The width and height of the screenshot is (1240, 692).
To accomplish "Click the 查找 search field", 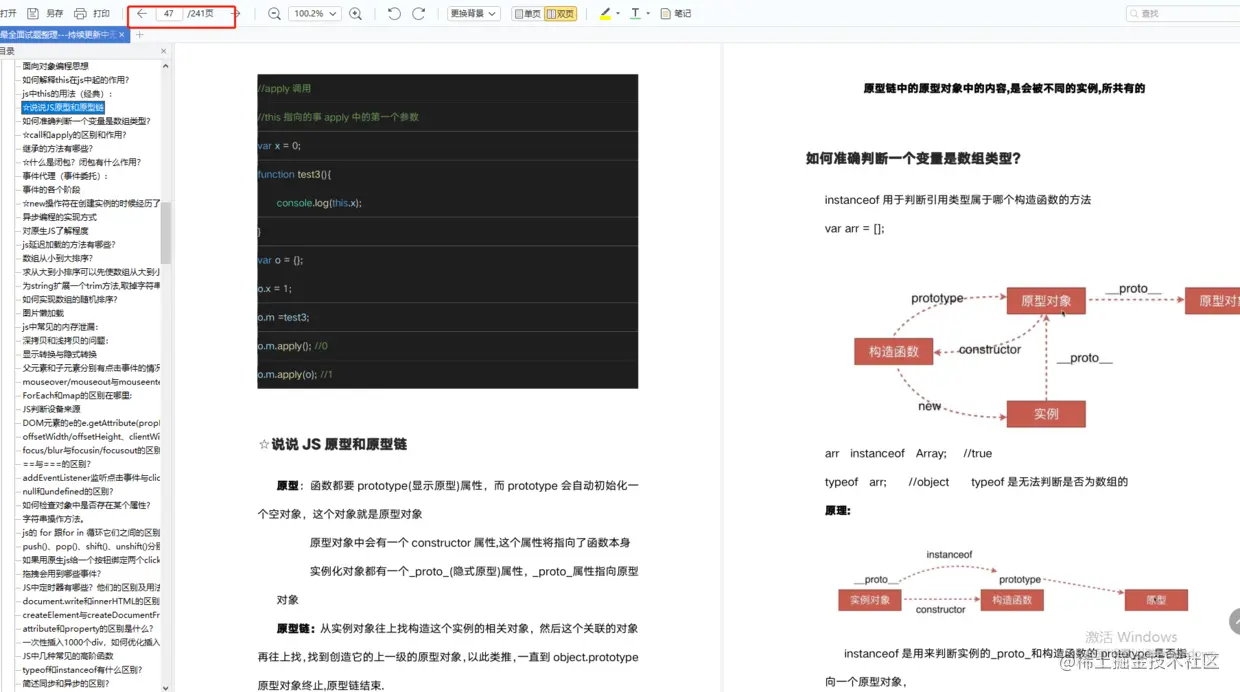I will [1182, 14].
